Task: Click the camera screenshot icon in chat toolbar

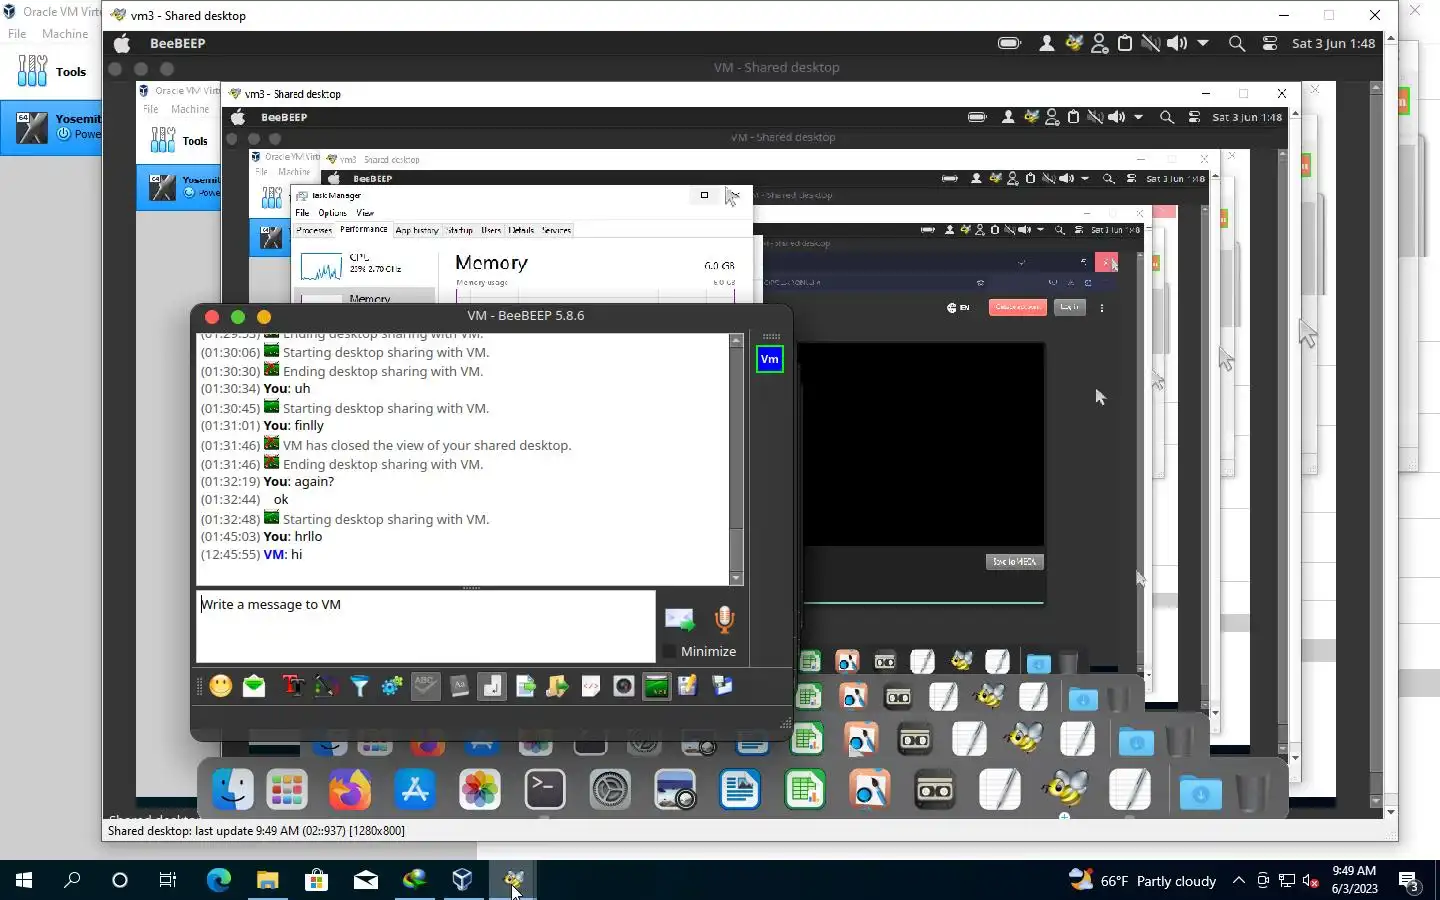Action: click(x=624, y=686)
